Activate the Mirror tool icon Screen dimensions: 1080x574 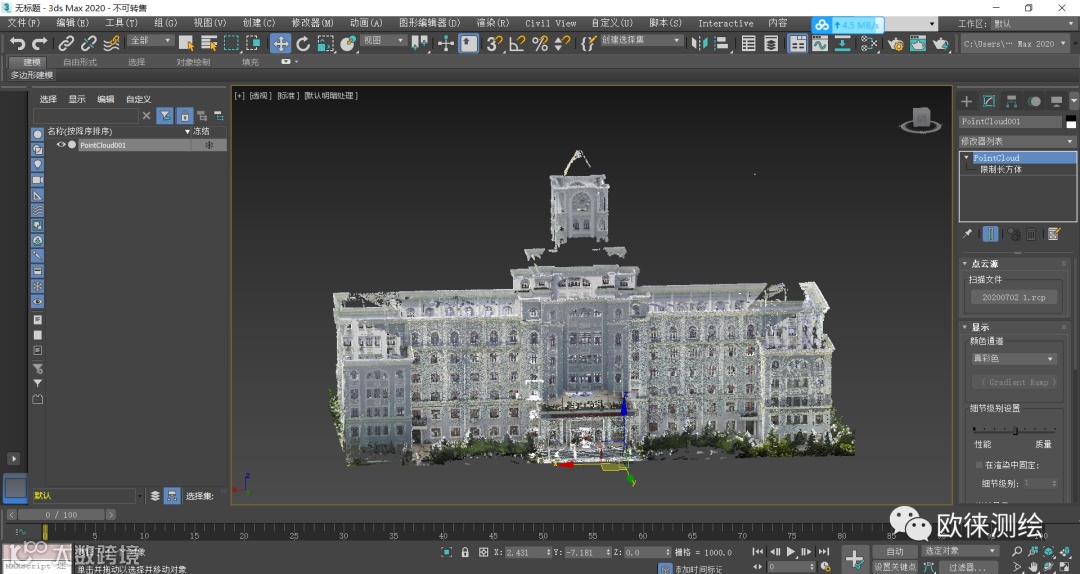[x=701, y=43]
